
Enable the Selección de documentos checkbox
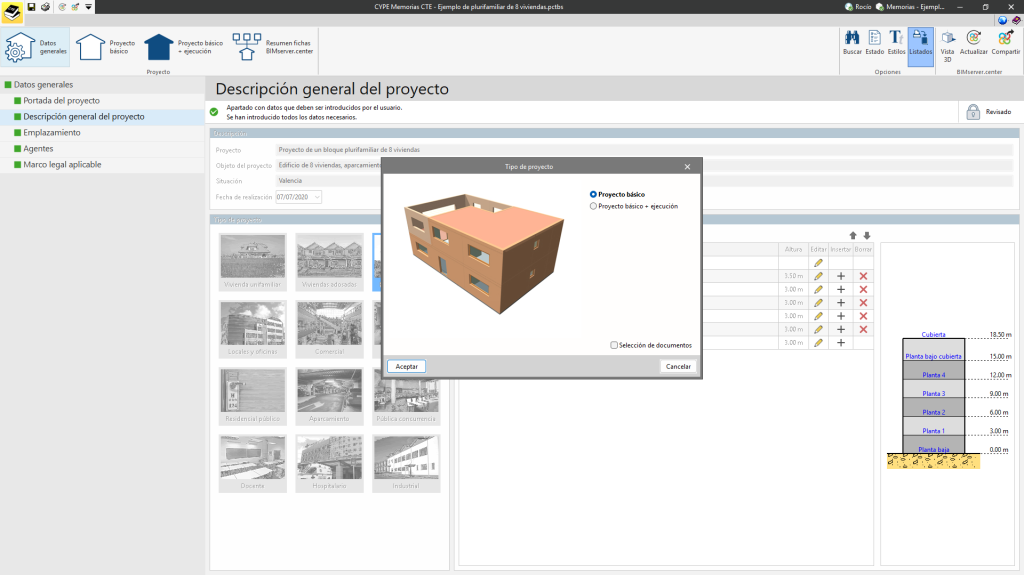pos(614,345)
